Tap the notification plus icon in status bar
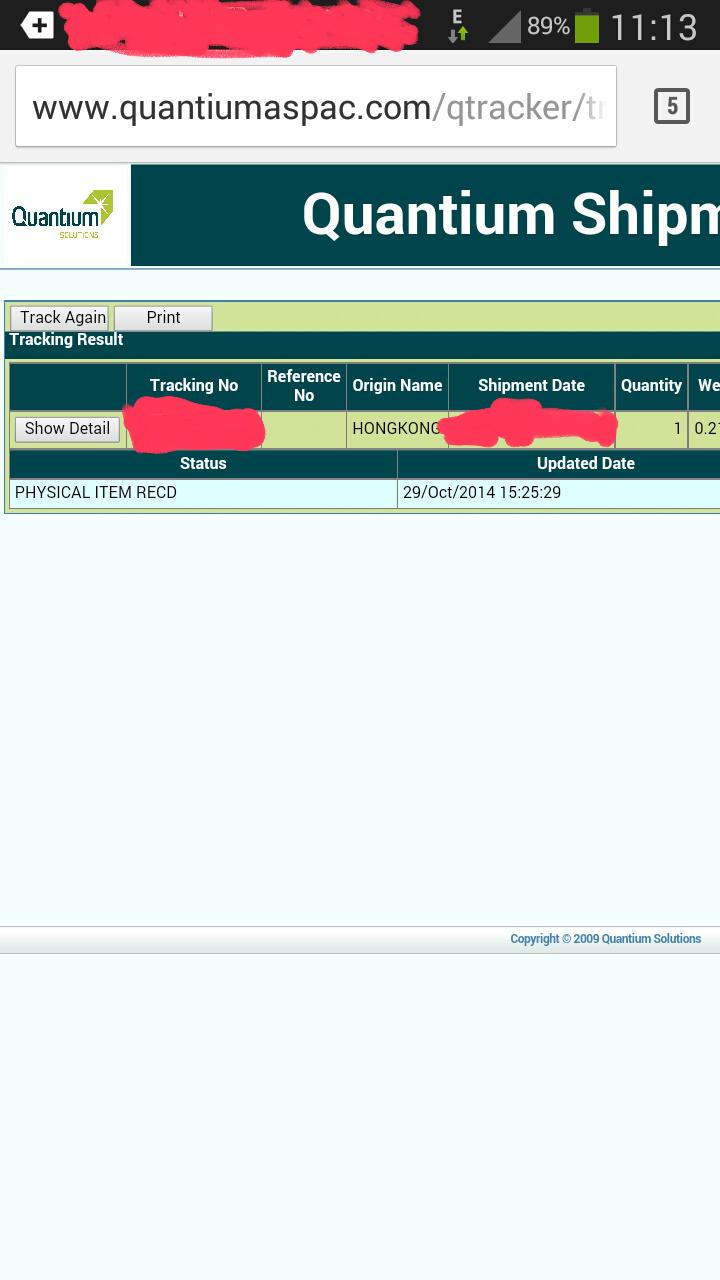Screen dimensions: 720x1280 [x=37, y=26]
